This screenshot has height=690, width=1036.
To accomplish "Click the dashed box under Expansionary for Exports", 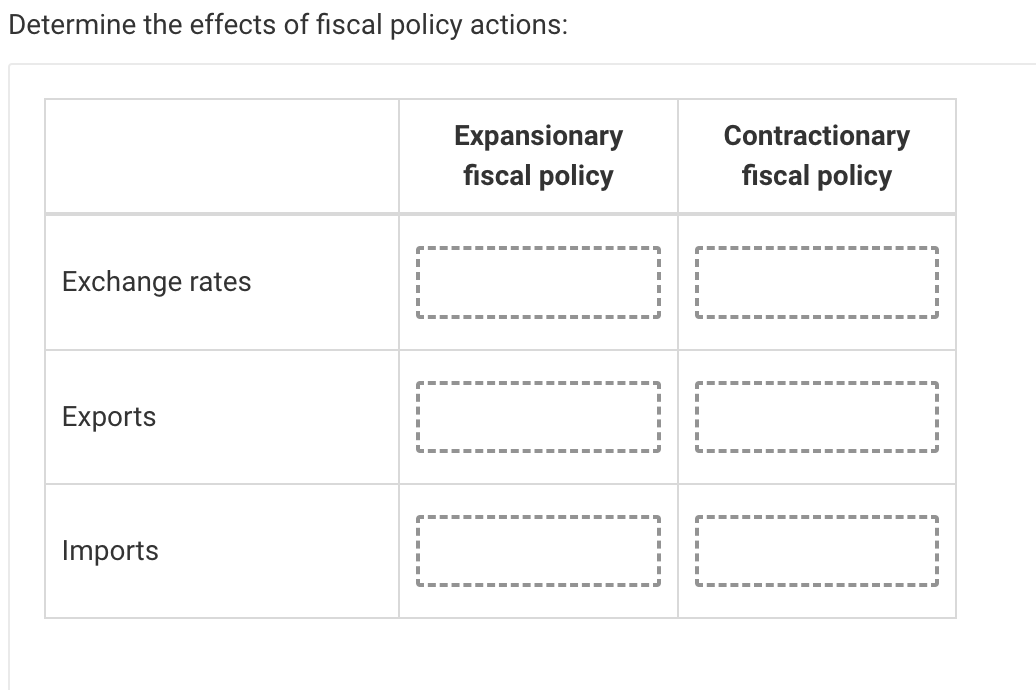I will 537,417.
